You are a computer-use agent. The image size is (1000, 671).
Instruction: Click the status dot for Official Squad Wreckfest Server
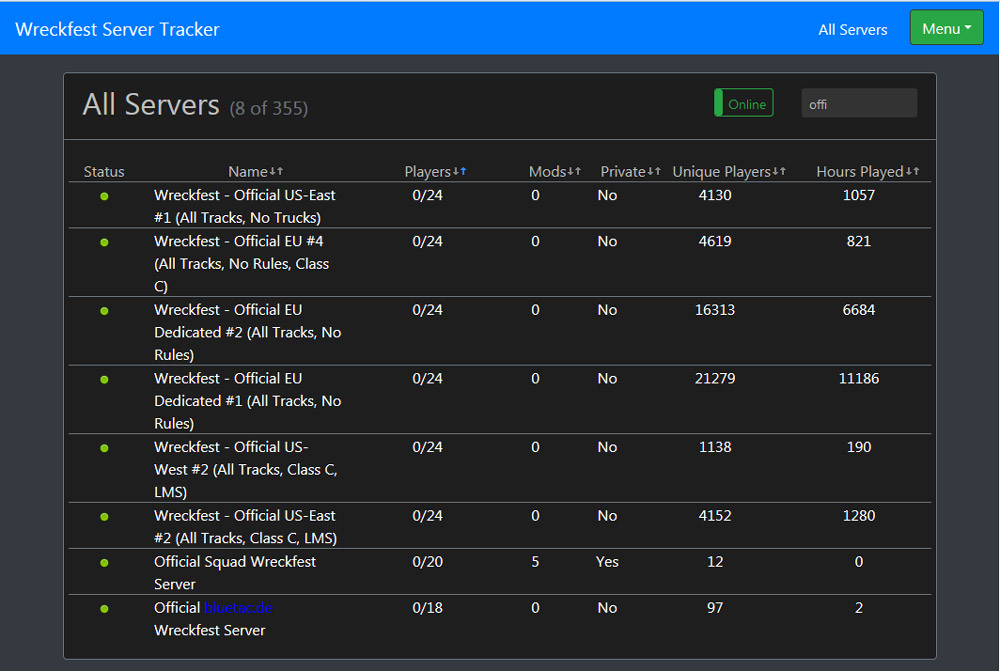click(x=104, y=563)
